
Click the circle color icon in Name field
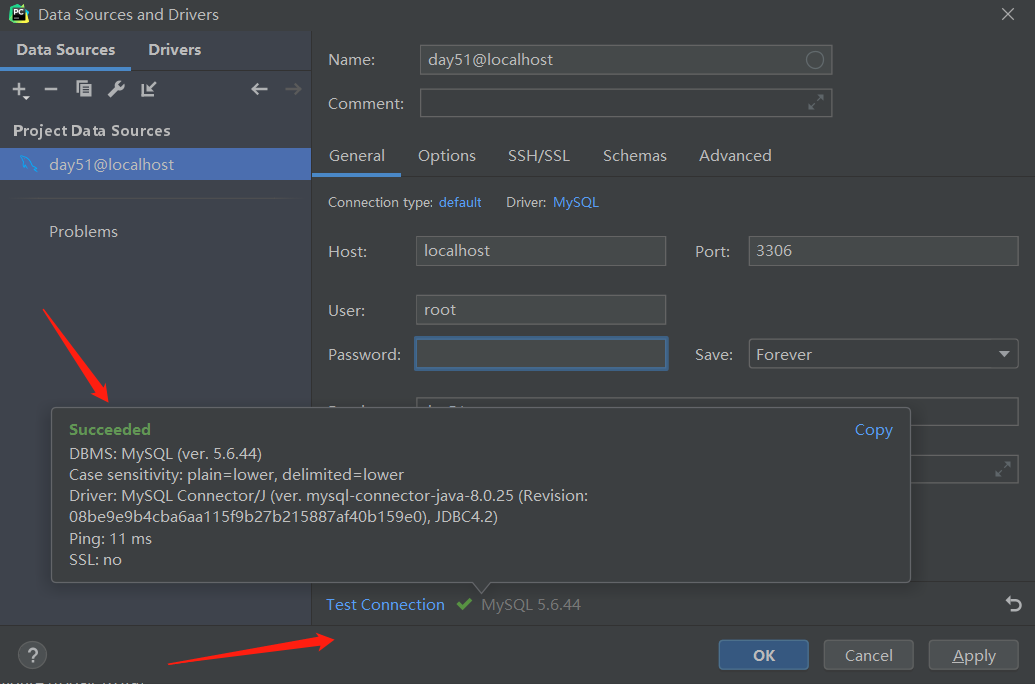[815, 60]
